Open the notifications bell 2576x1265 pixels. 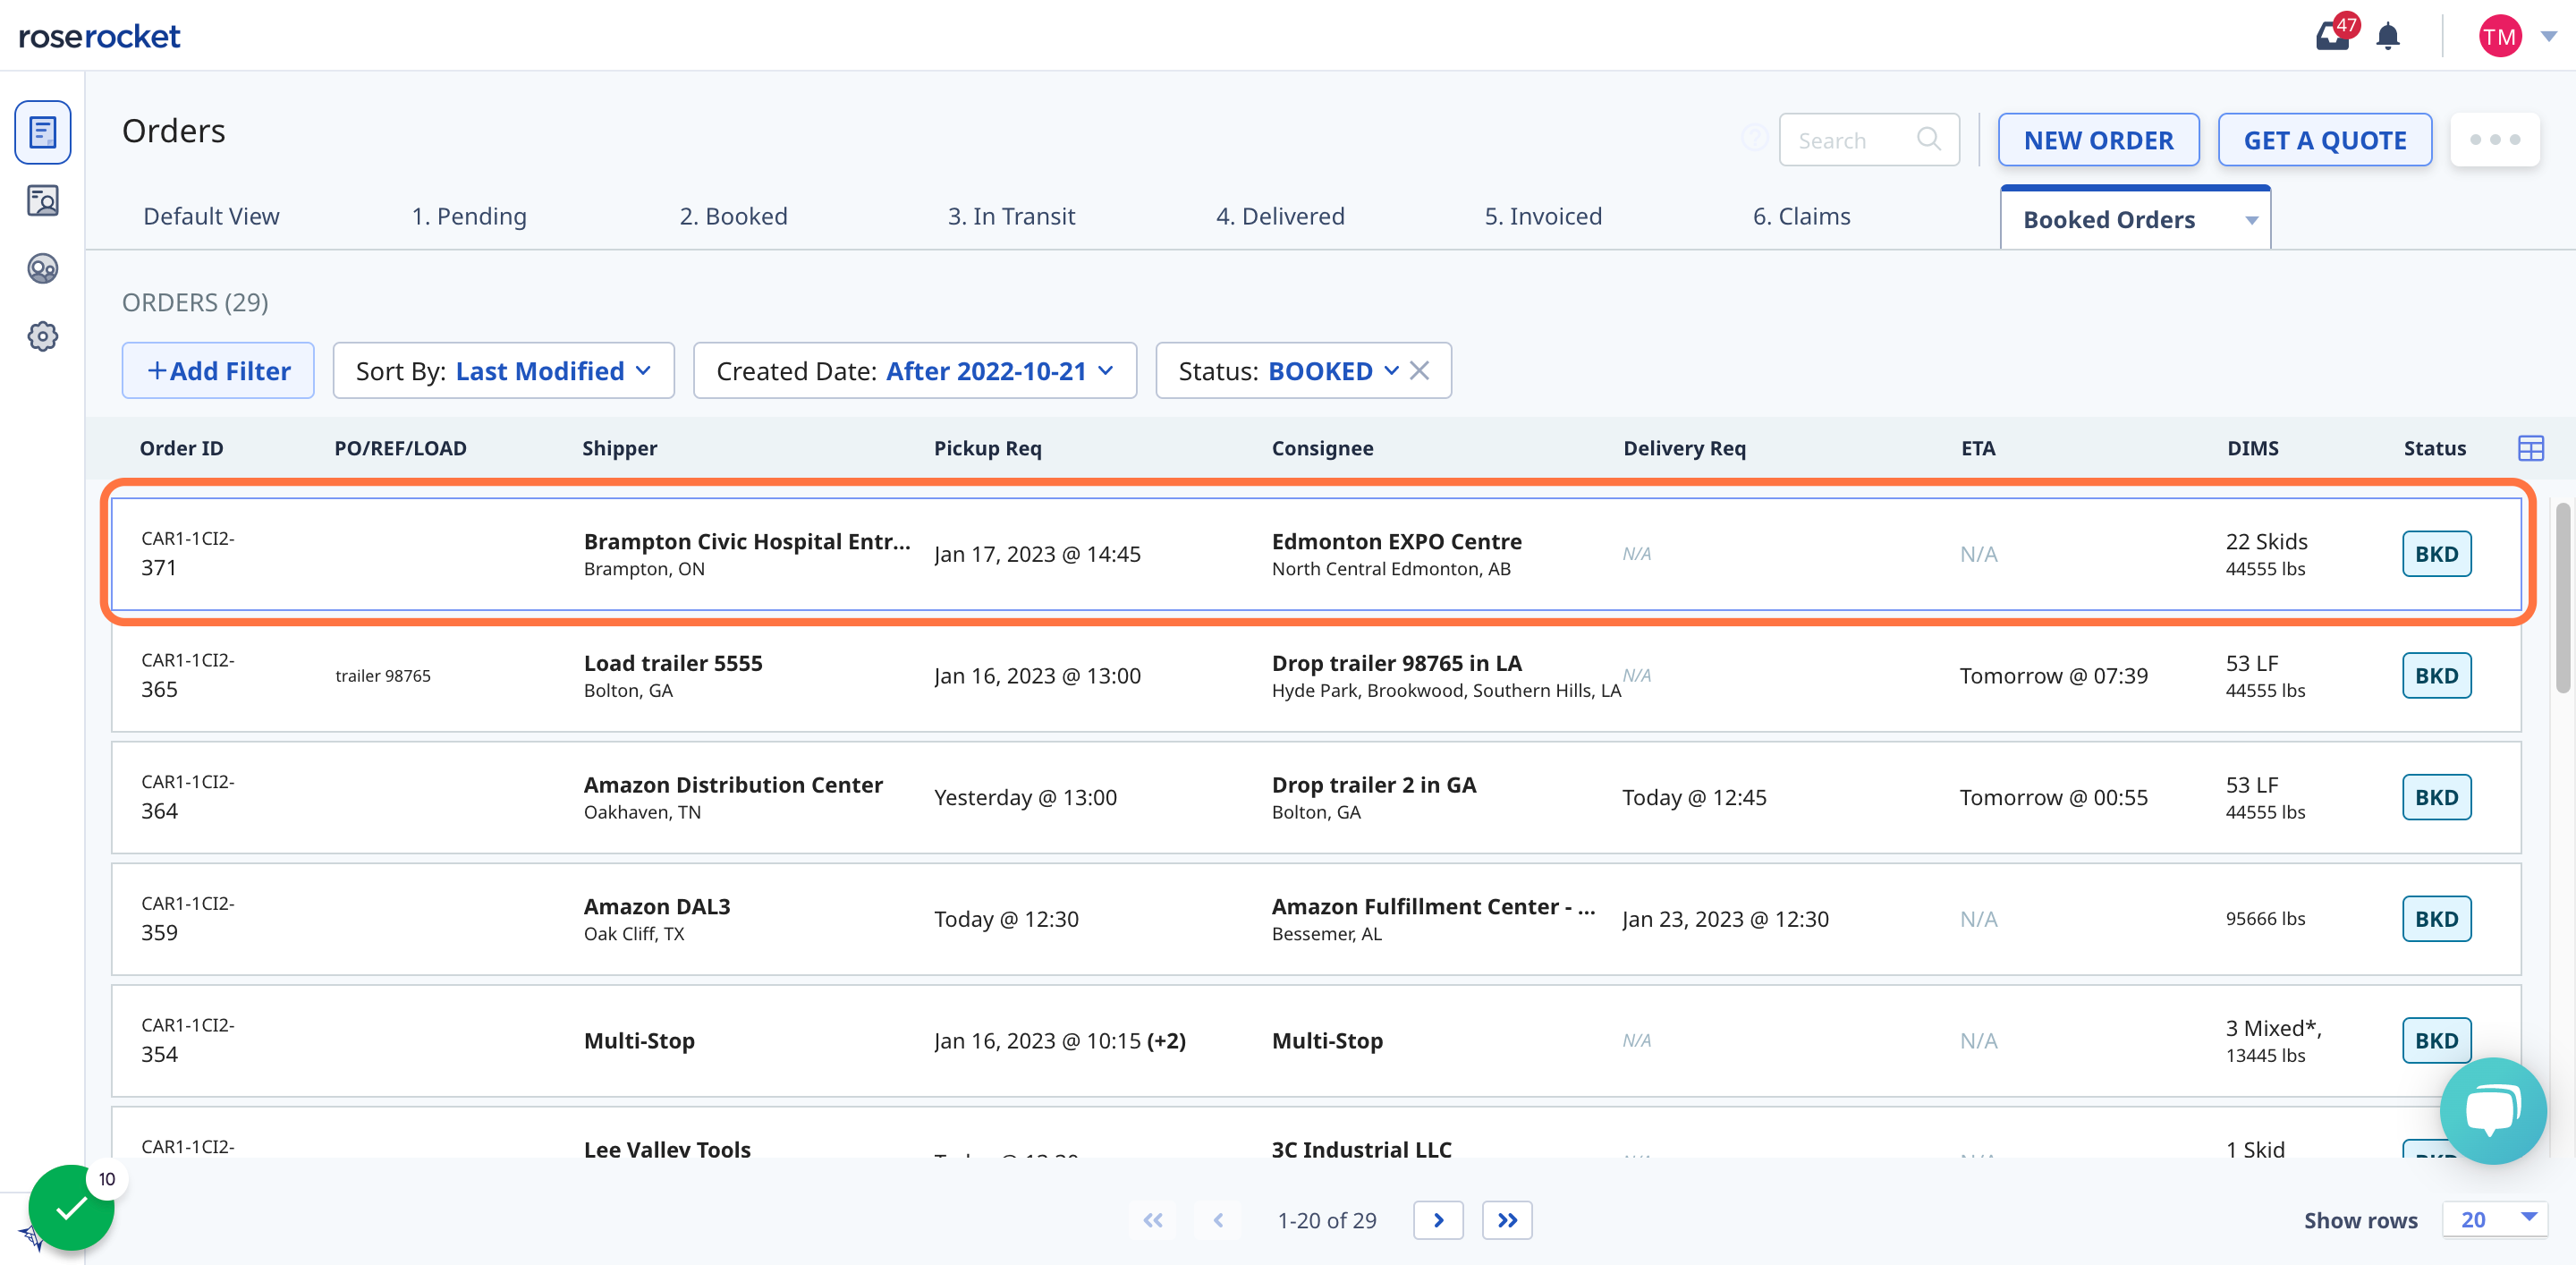(2388, 36)
